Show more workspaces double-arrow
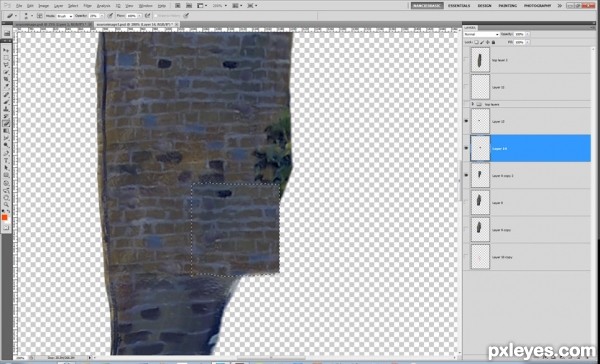The width and height of the screenshot is (600, 364). pos(559,6)
